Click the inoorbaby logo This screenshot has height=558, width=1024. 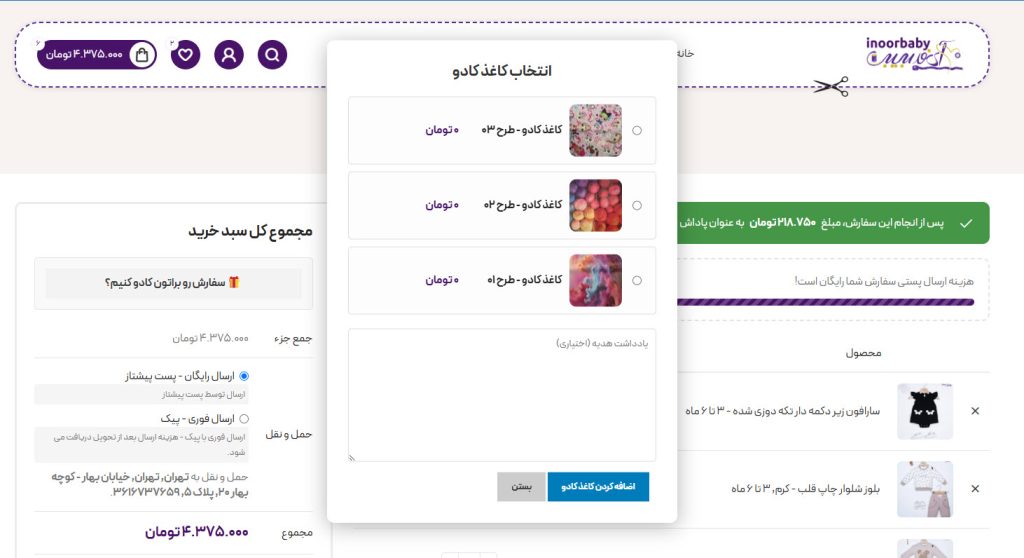(914, 56)
